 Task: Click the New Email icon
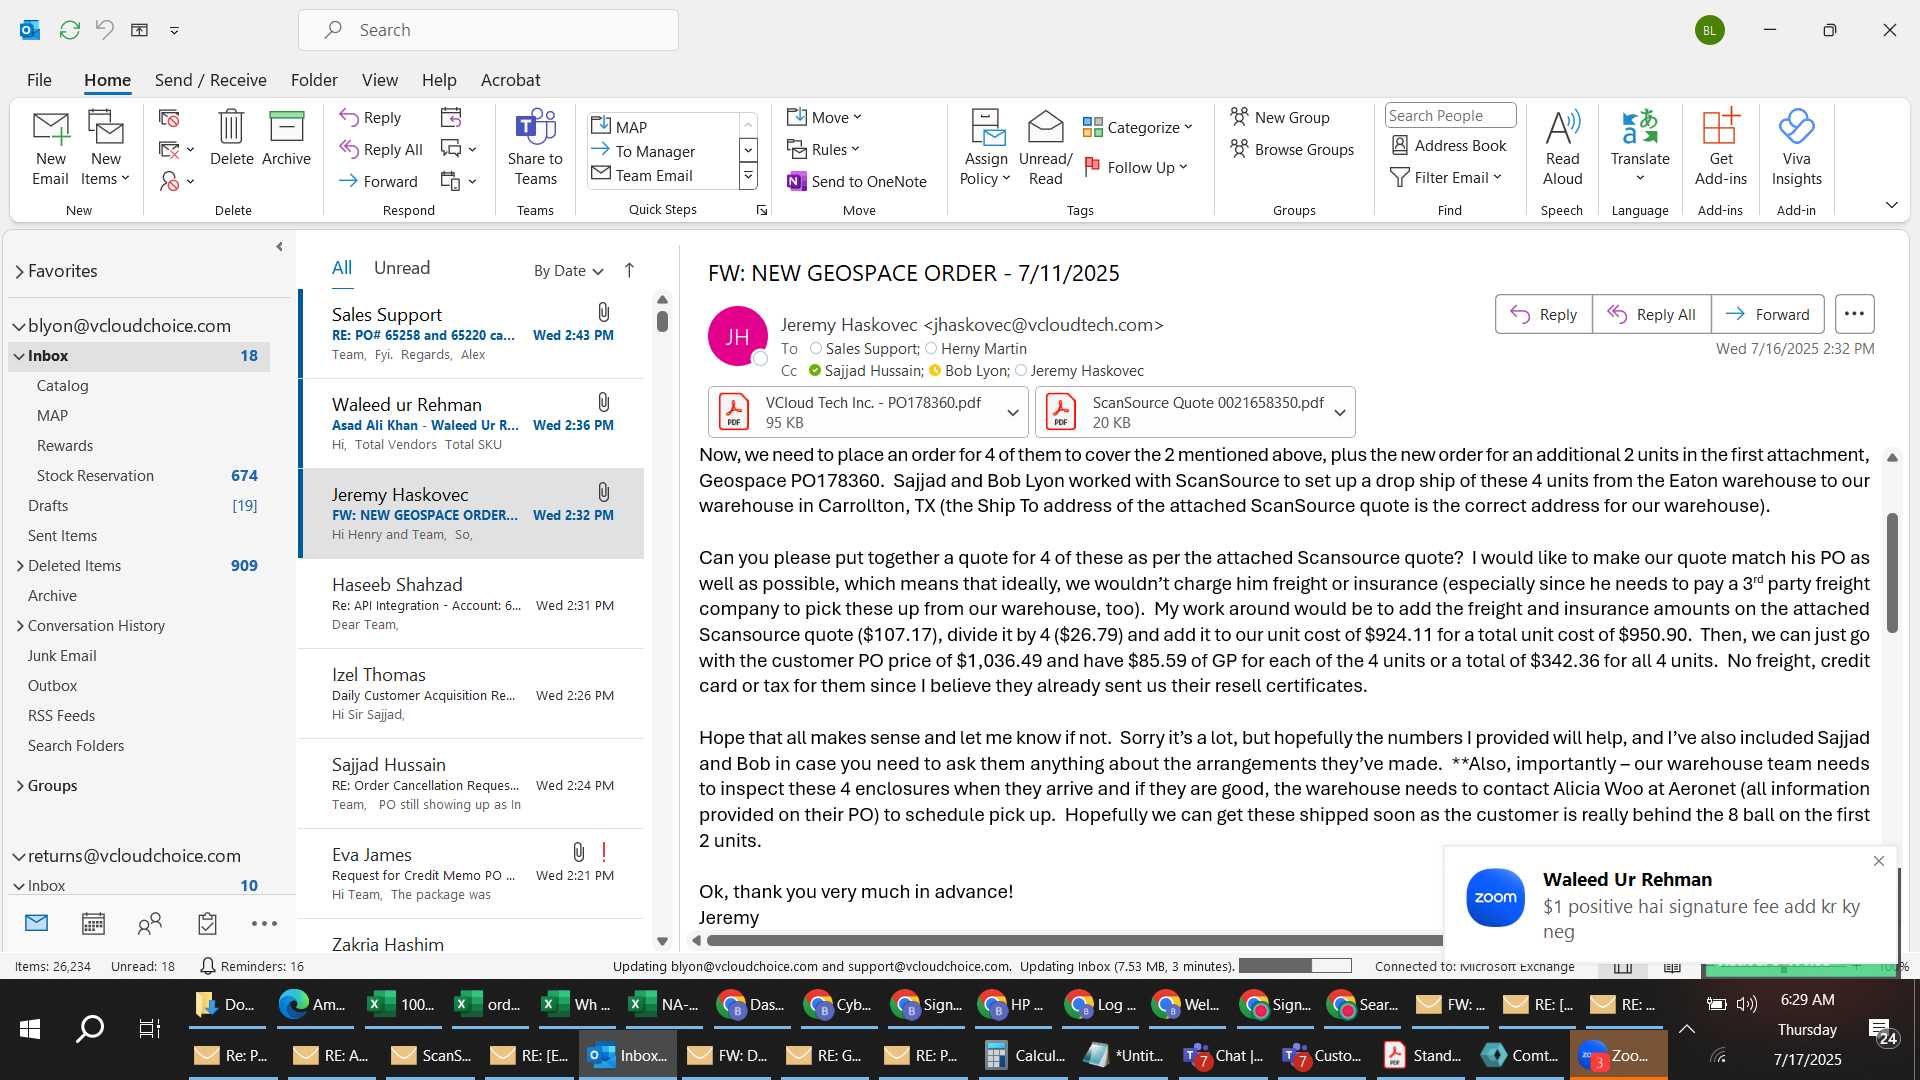[x=50, y=147]
